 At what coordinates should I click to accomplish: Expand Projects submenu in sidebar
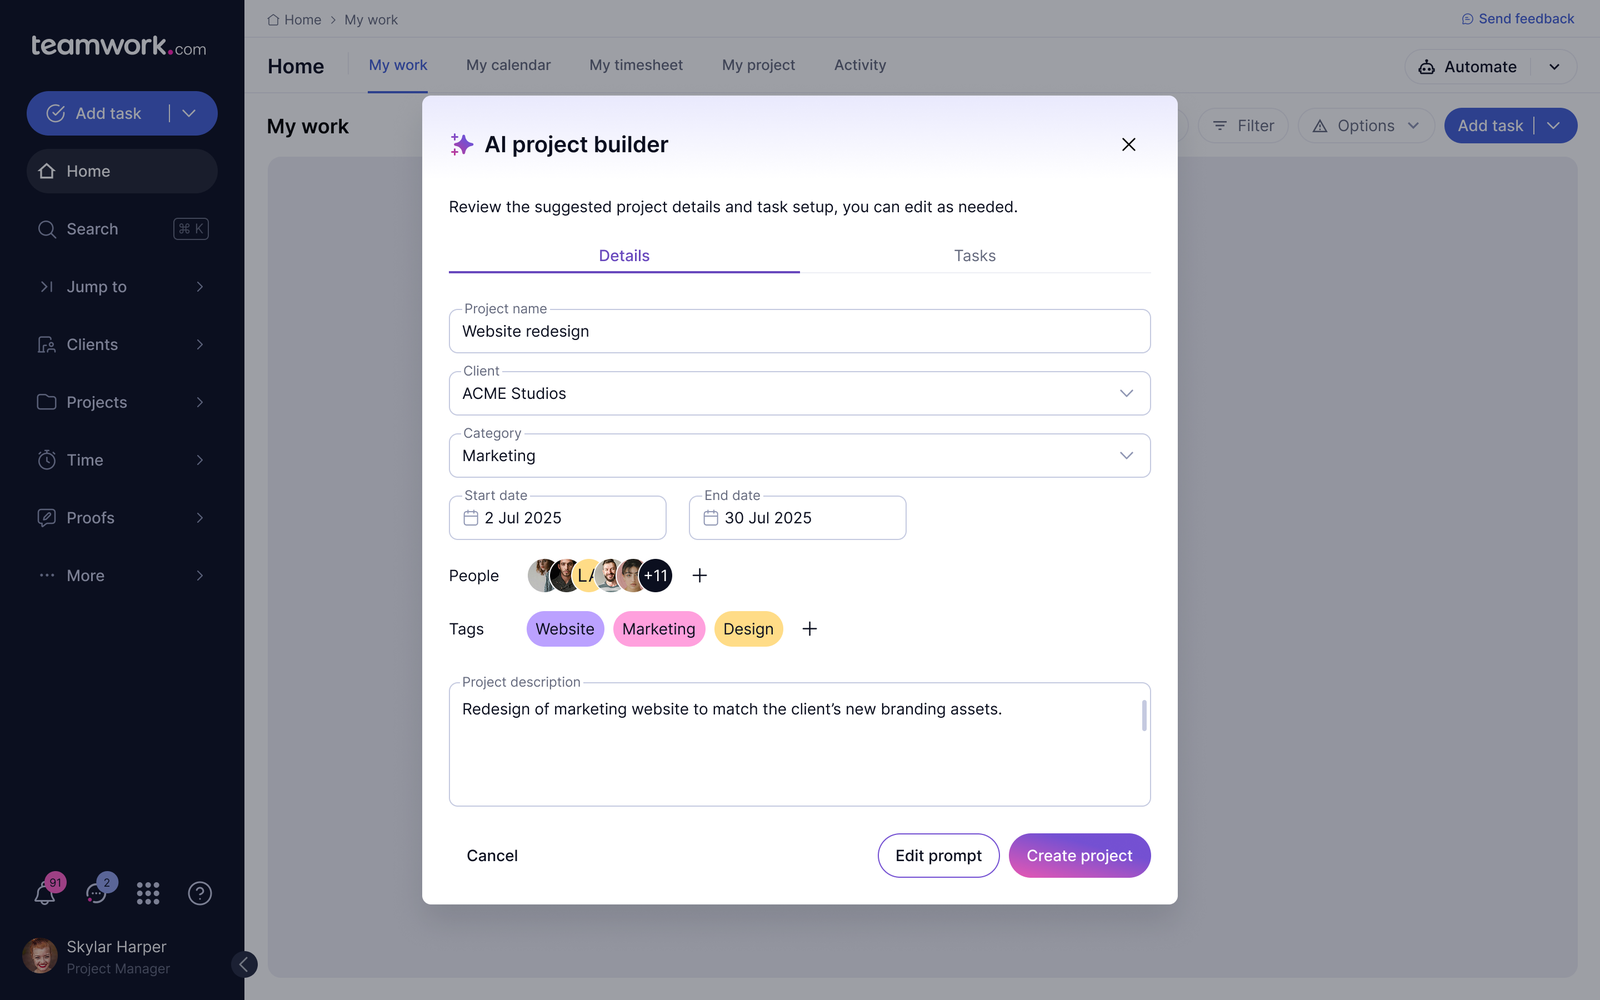coord(200,402)
